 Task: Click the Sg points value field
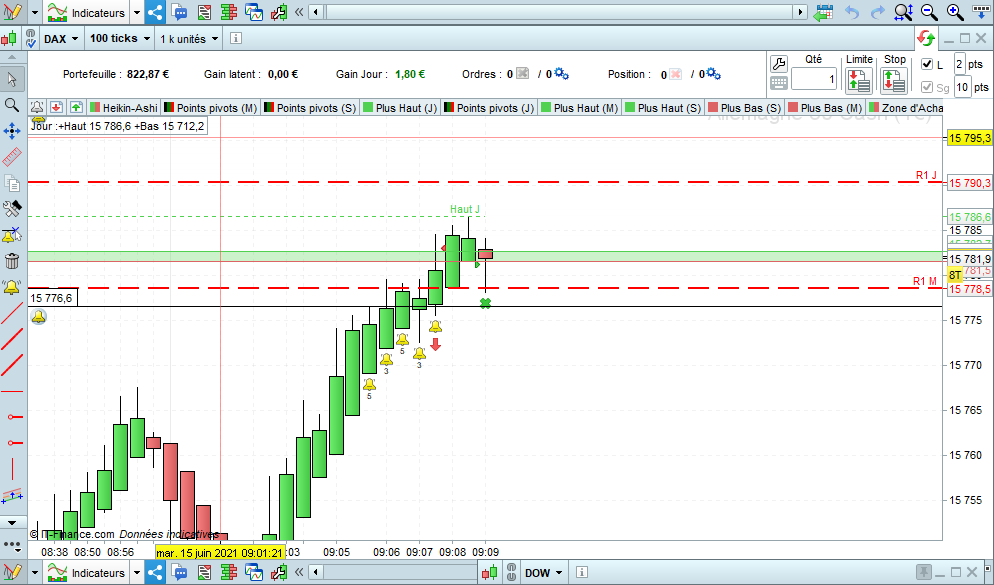point(962,87)
